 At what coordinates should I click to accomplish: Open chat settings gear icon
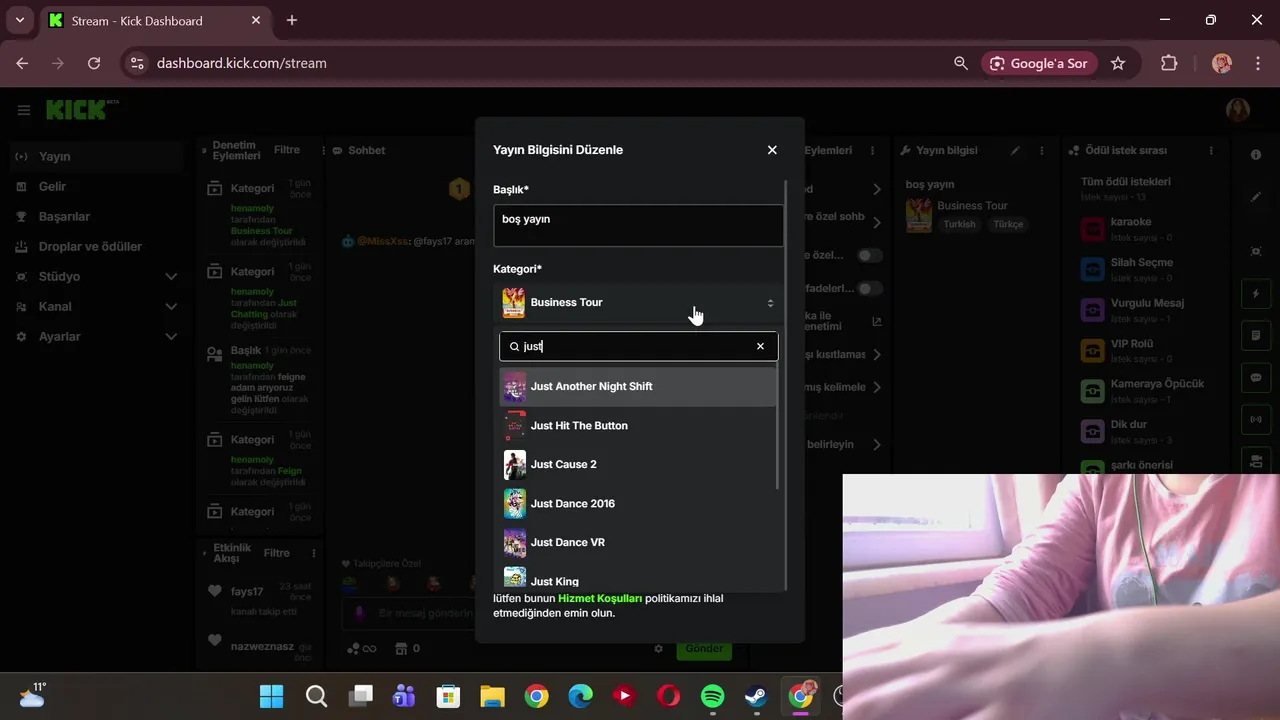coord(658,649)
